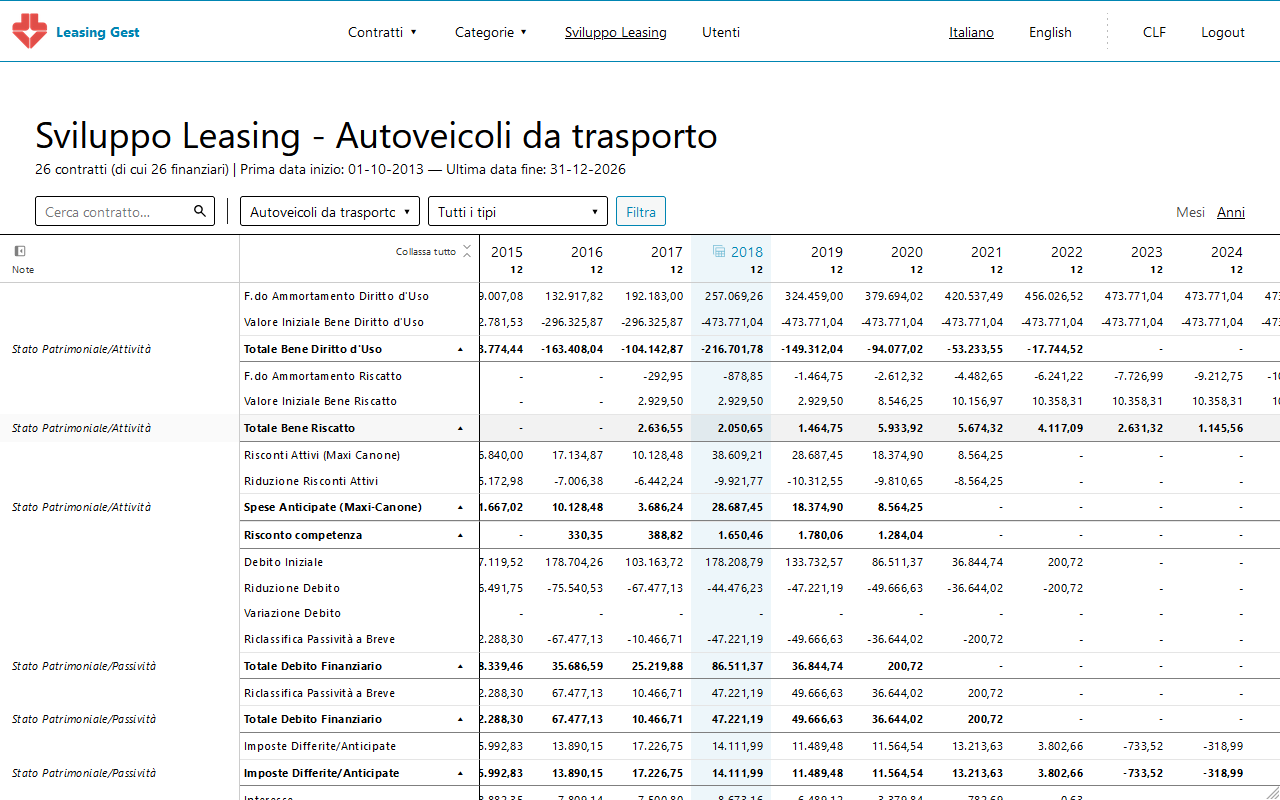Switch language to Italiano
The height and width of the screenshot is (800, 1280).
[x=971, y=32]
